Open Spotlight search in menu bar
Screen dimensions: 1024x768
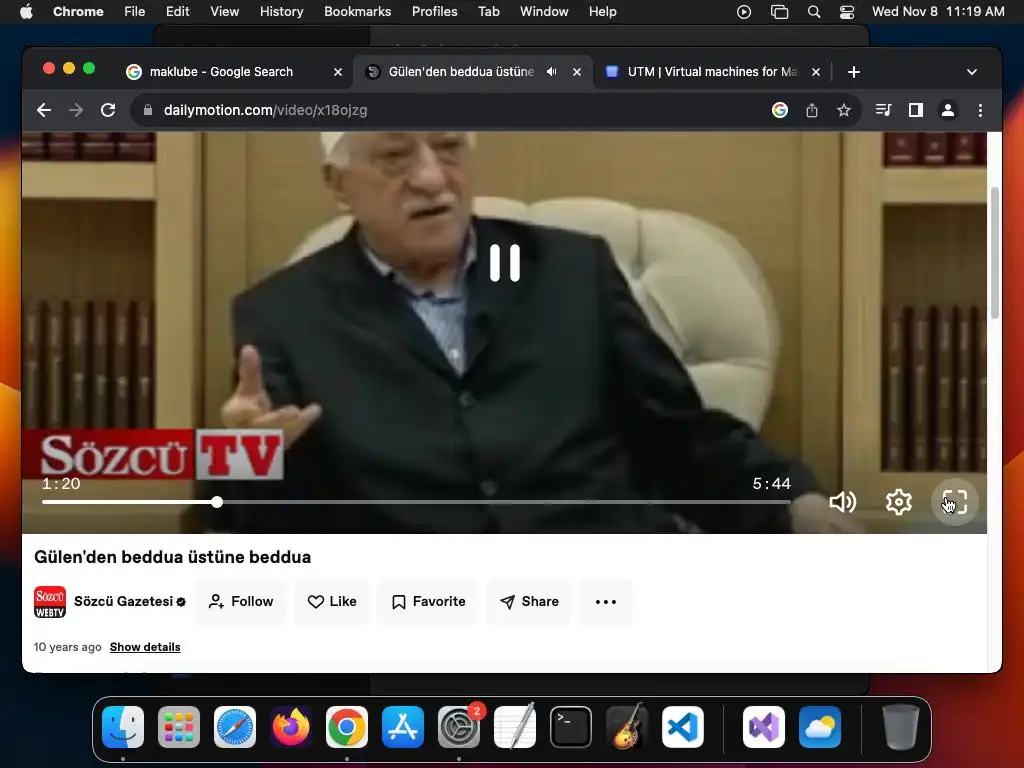point(814,12)
